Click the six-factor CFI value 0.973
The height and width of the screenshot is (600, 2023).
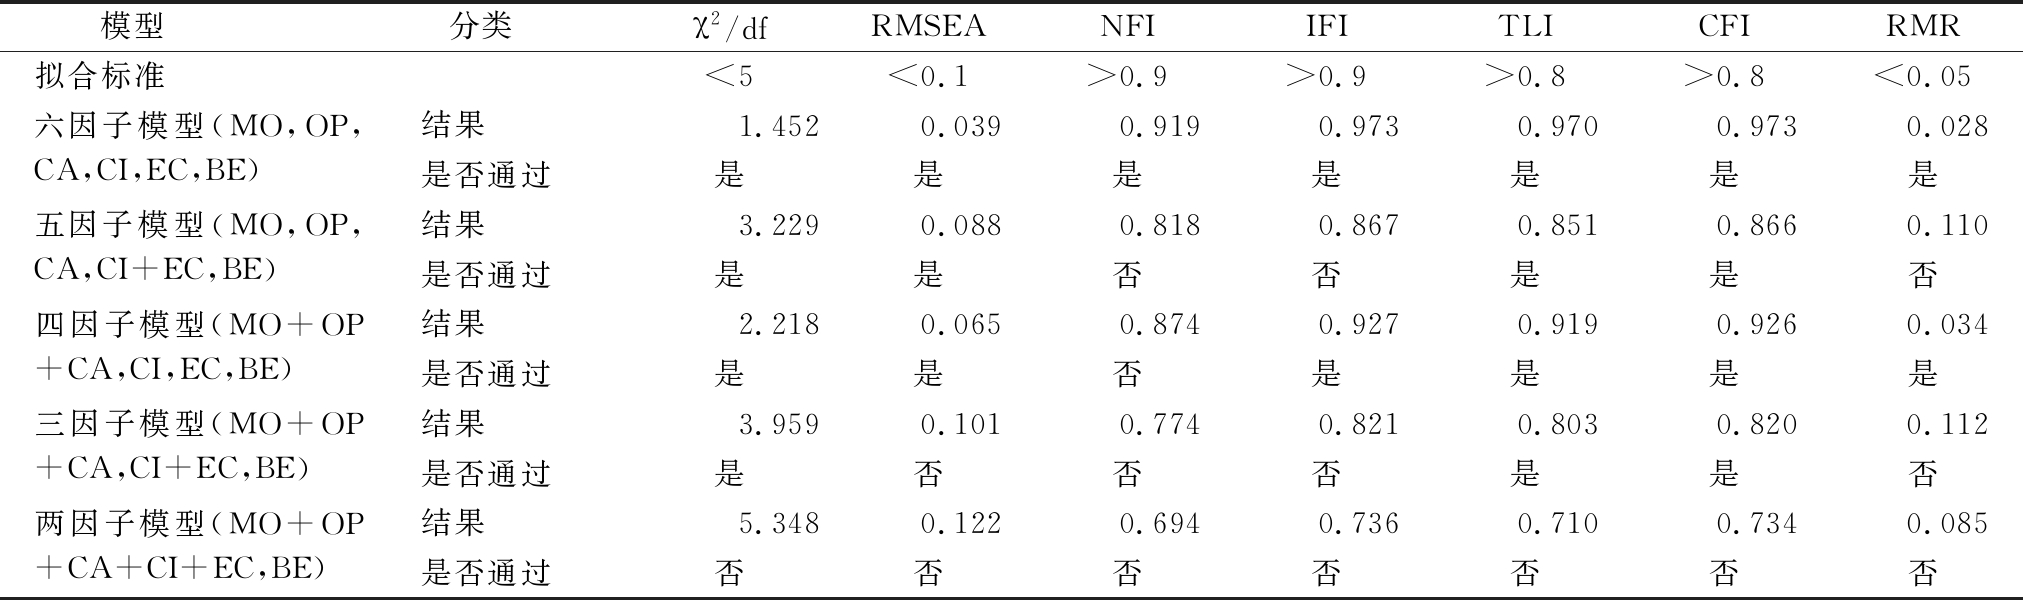(x=1757, y=126)
